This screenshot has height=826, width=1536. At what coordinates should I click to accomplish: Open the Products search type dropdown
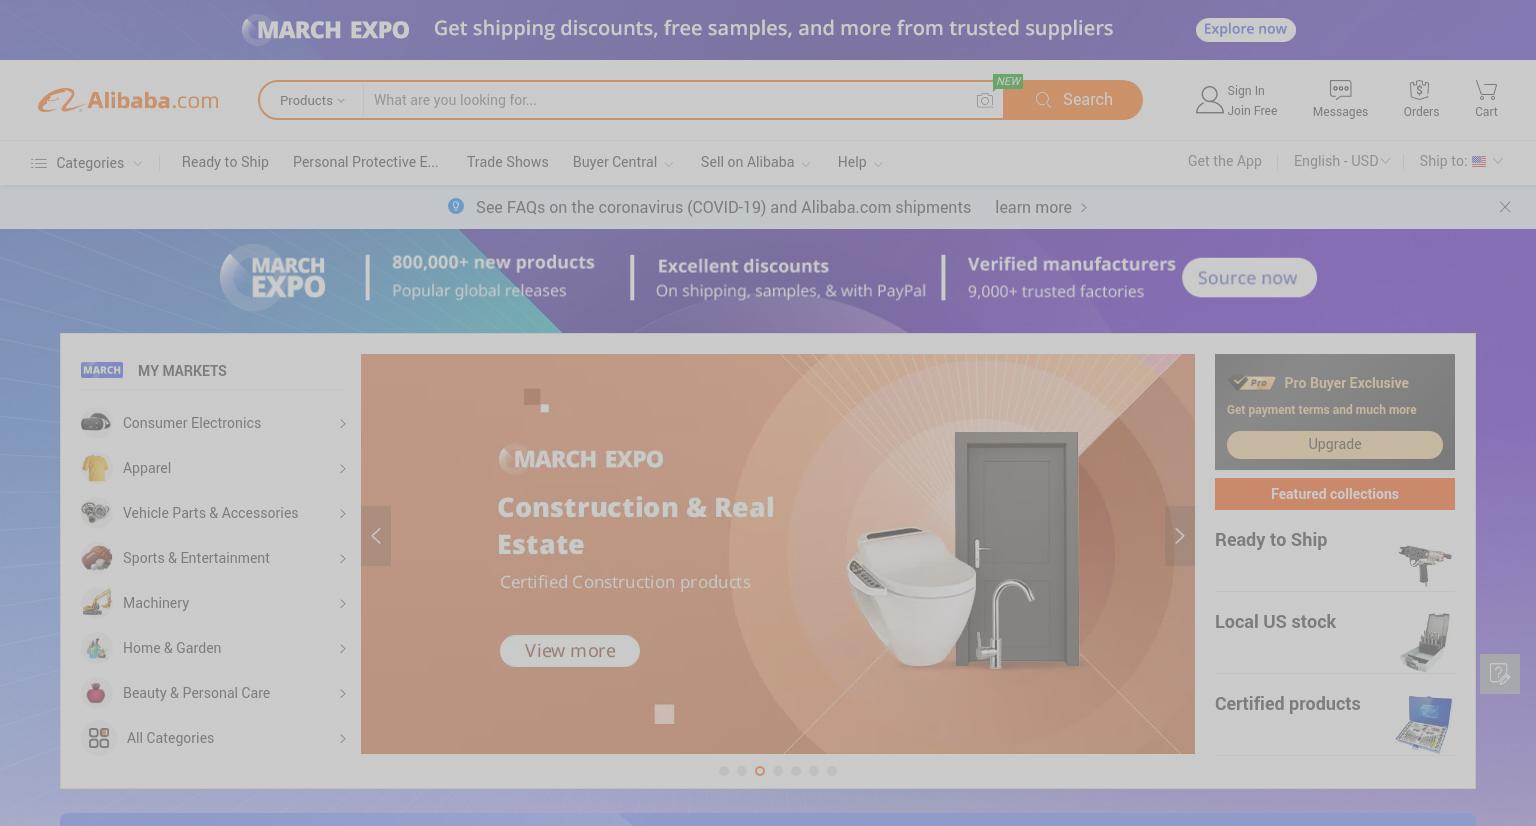click(312, 100)
